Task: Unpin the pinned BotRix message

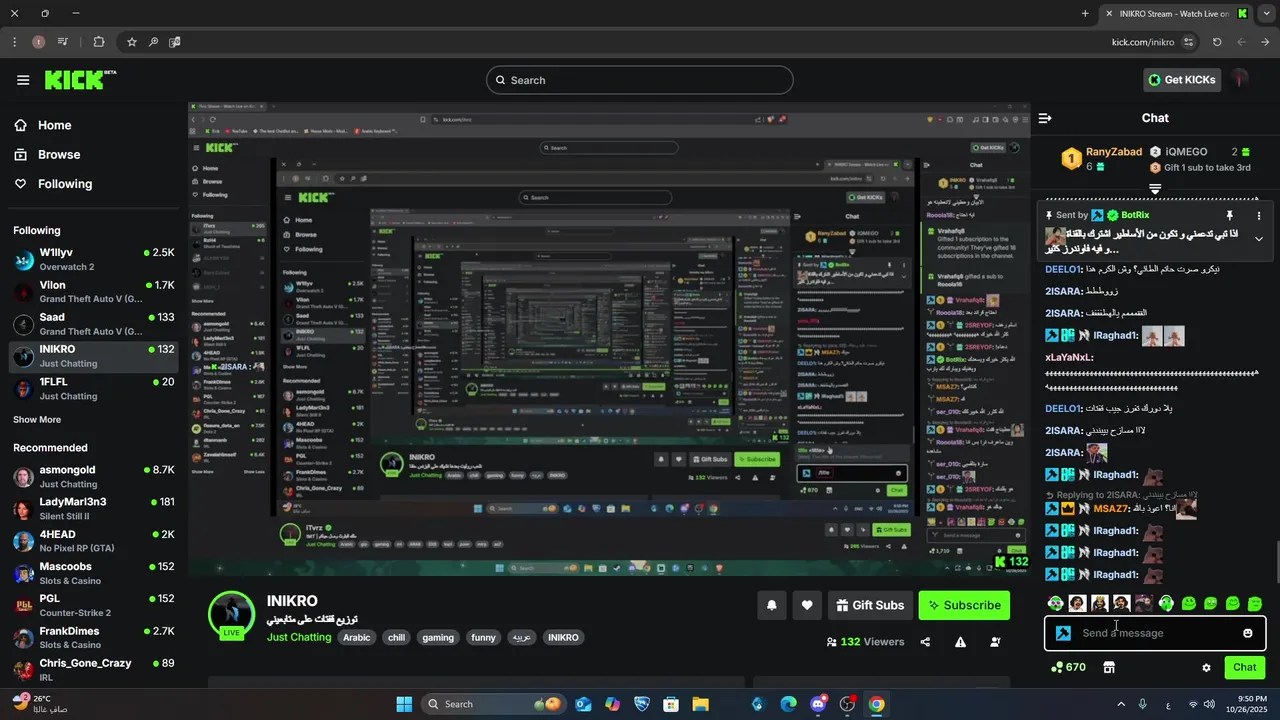Action: [x=1230, y=215]
